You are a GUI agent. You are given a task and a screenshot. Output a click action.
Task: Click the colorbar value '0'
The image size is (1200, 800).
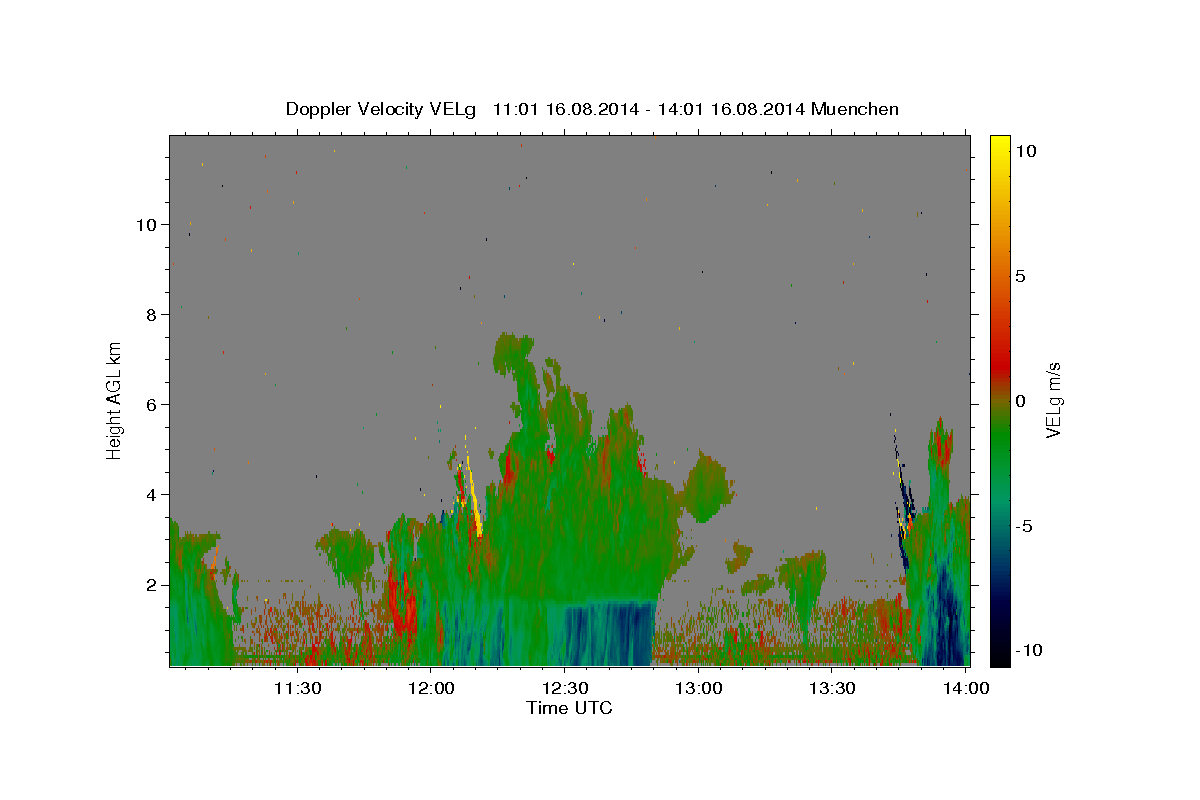1020,401
